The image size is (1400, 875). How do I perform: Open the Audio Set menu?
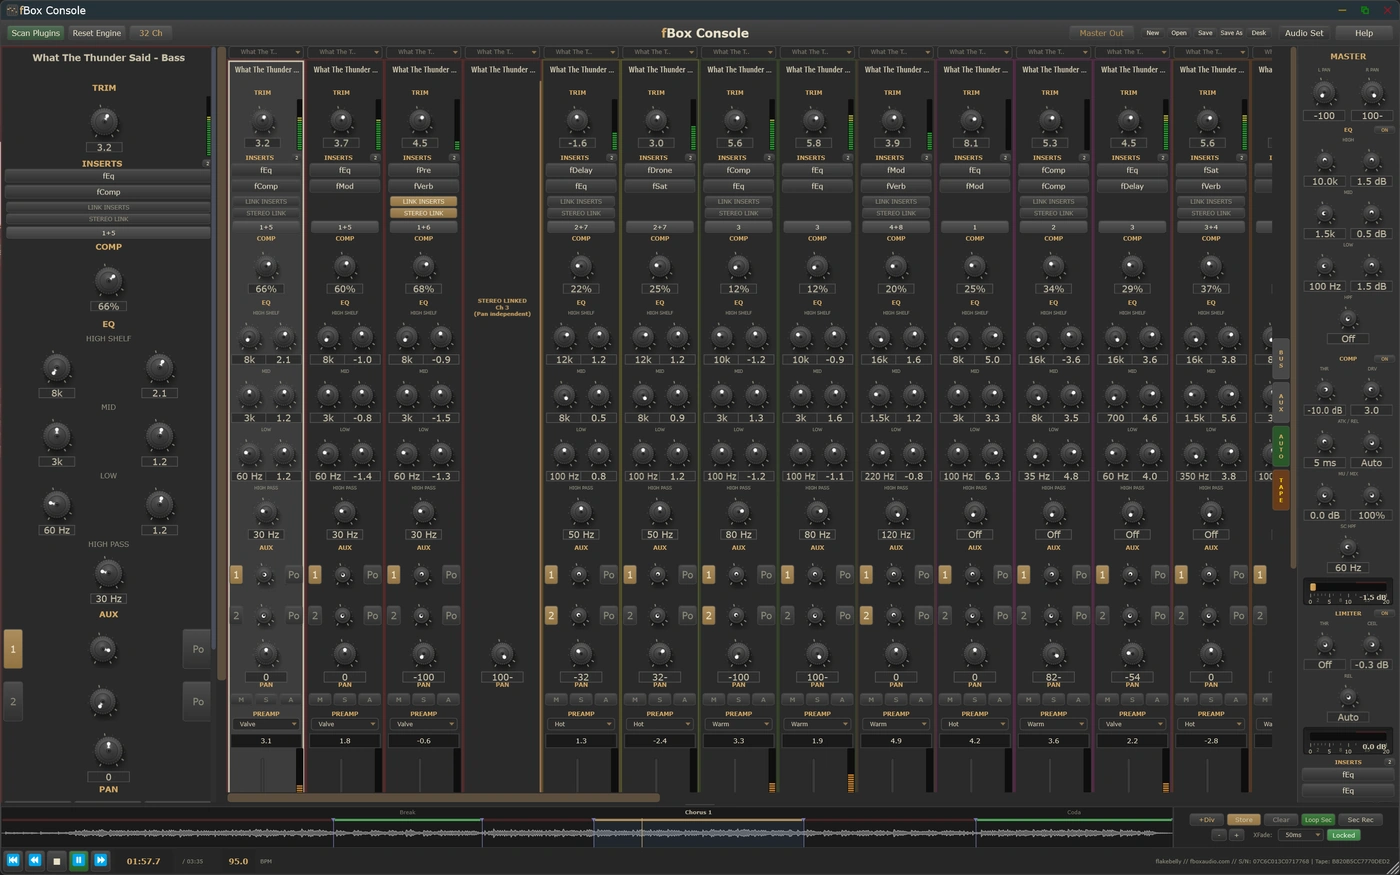click(1304, 33)
